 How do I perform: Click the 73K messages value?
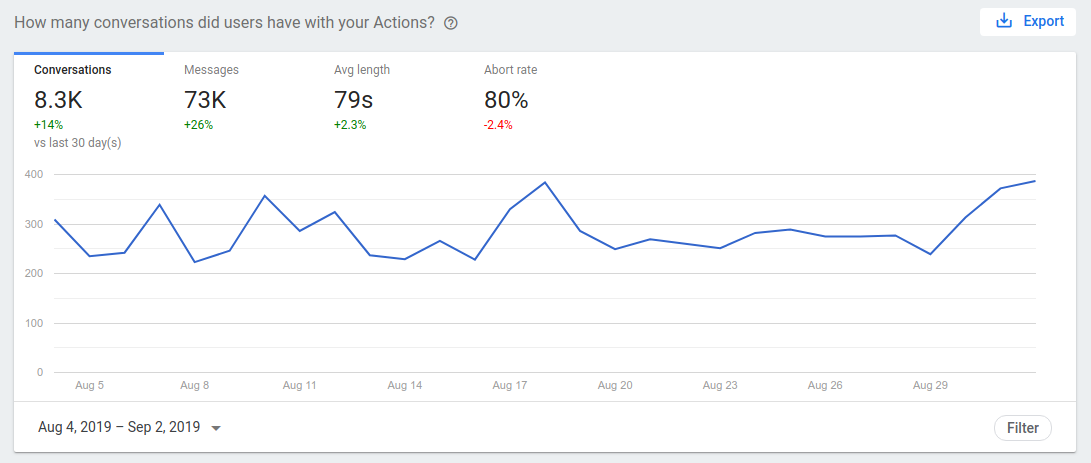pyautogui.click(x=205, y=100)
